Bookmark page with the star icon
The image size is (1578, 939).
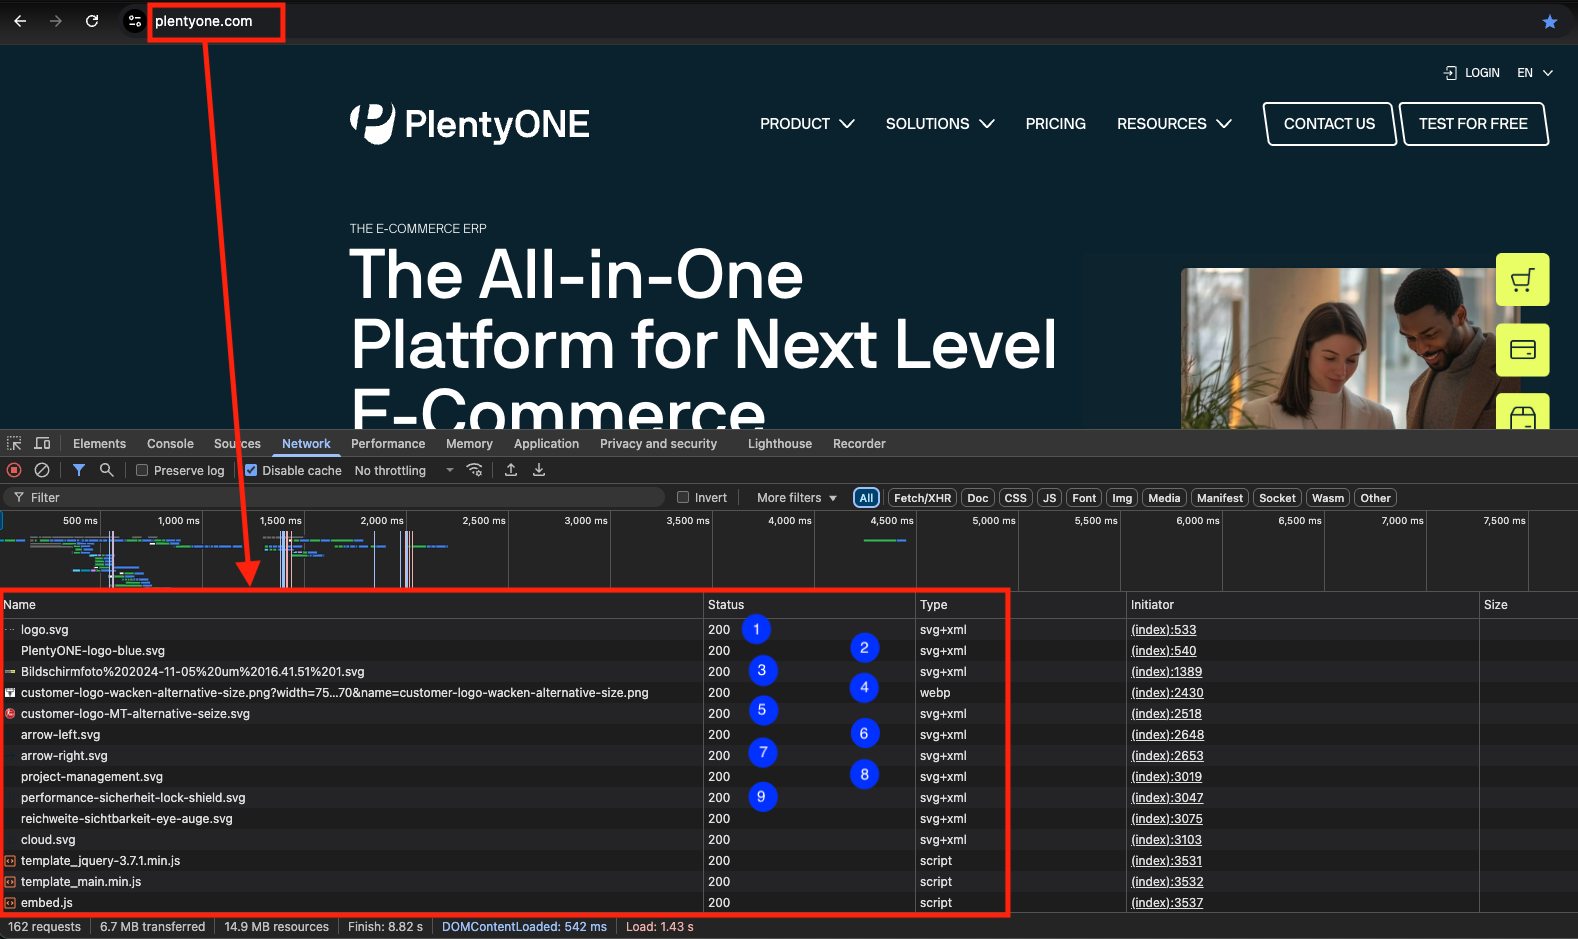1549,21
